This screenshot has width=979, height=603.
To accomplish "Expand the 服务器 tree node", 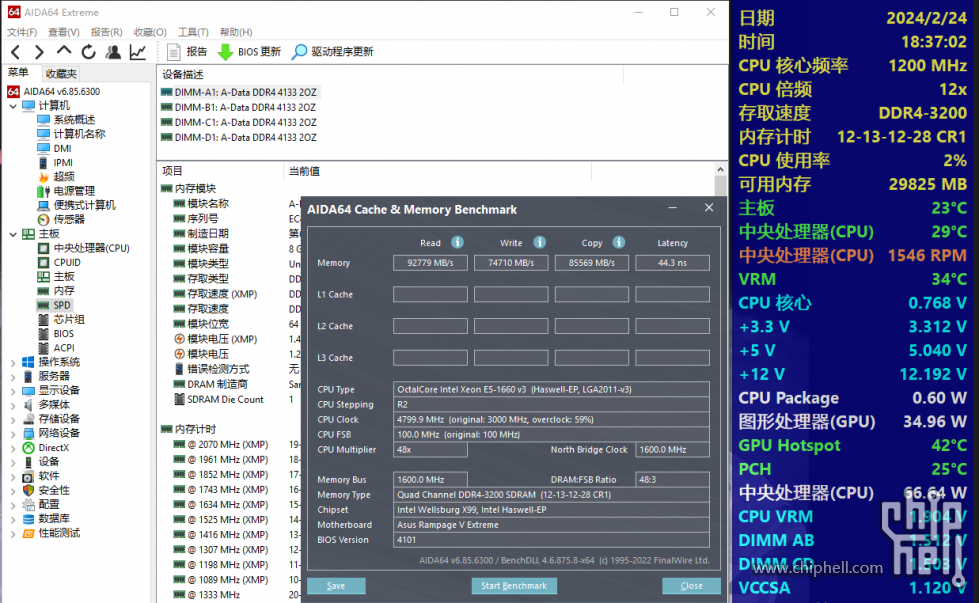I will pyautogui.click(x=13, y=376).
